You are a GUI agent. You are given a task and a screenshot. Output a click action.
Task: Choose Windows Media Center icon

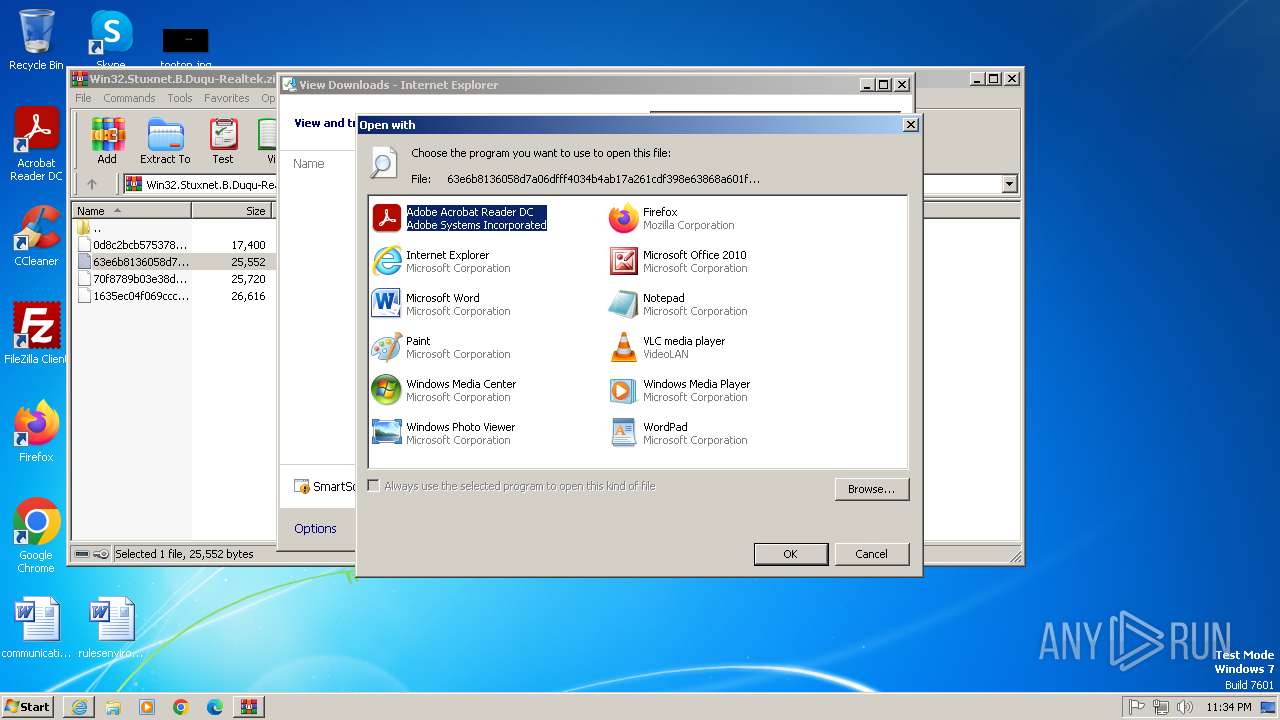click(x=386, y=390)
